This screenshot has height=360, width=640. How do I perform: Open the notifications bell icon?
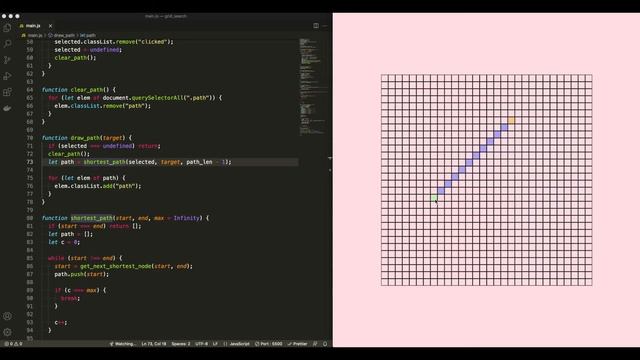coord(325,344)
